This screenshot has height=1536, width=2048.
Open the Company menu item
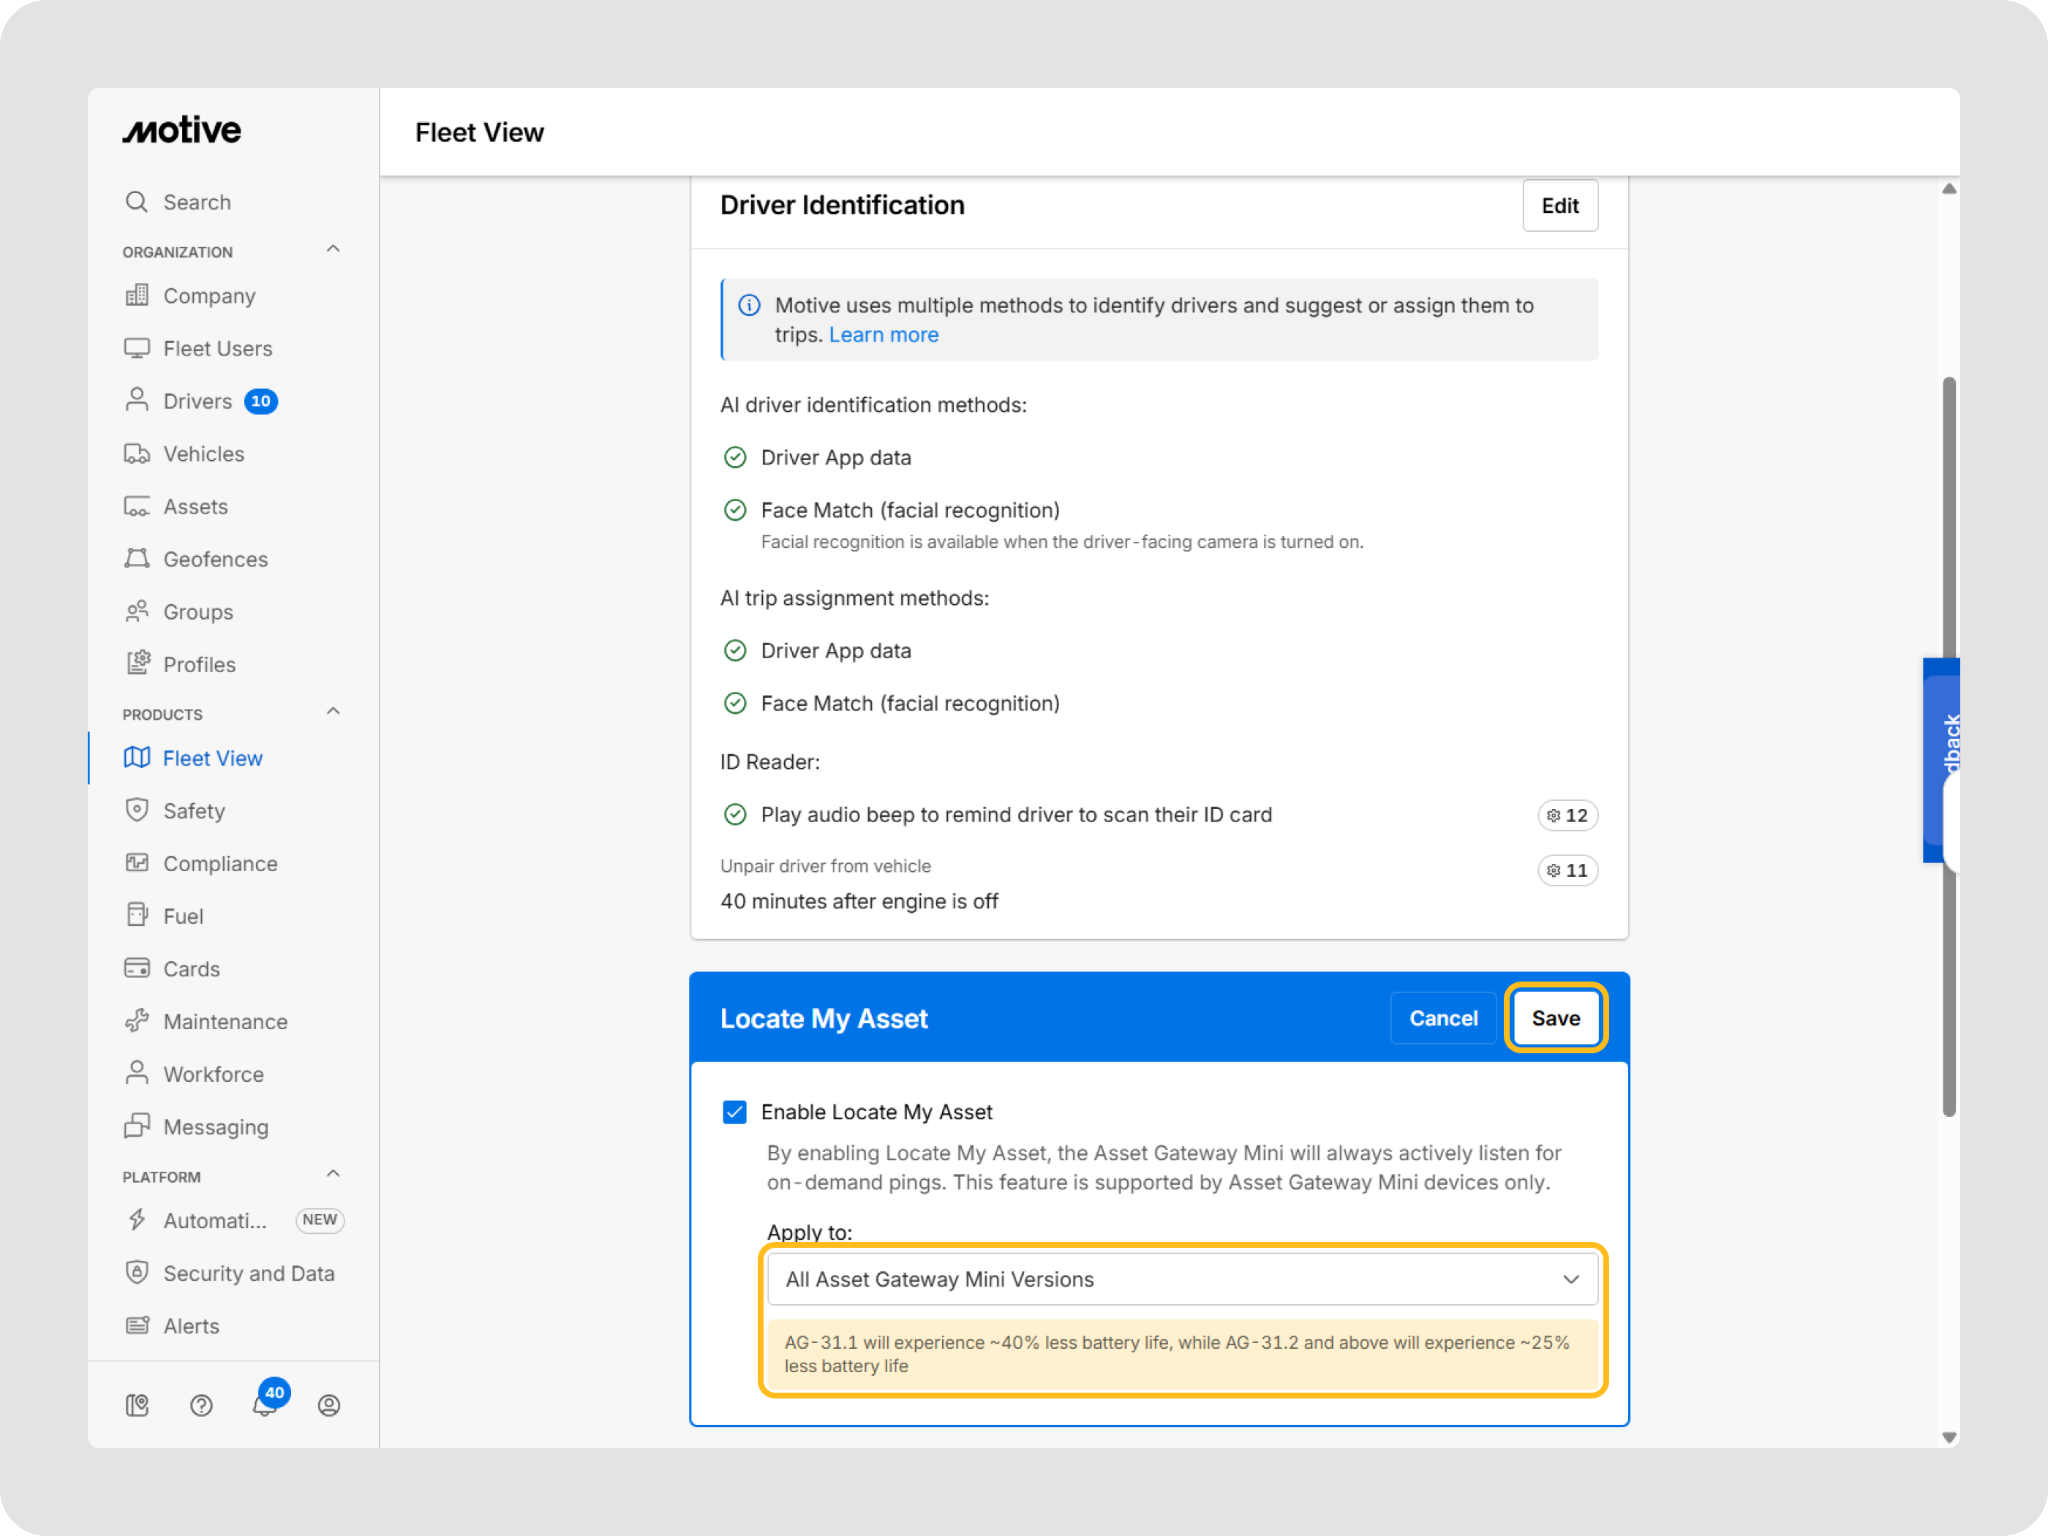pos(209,296)
